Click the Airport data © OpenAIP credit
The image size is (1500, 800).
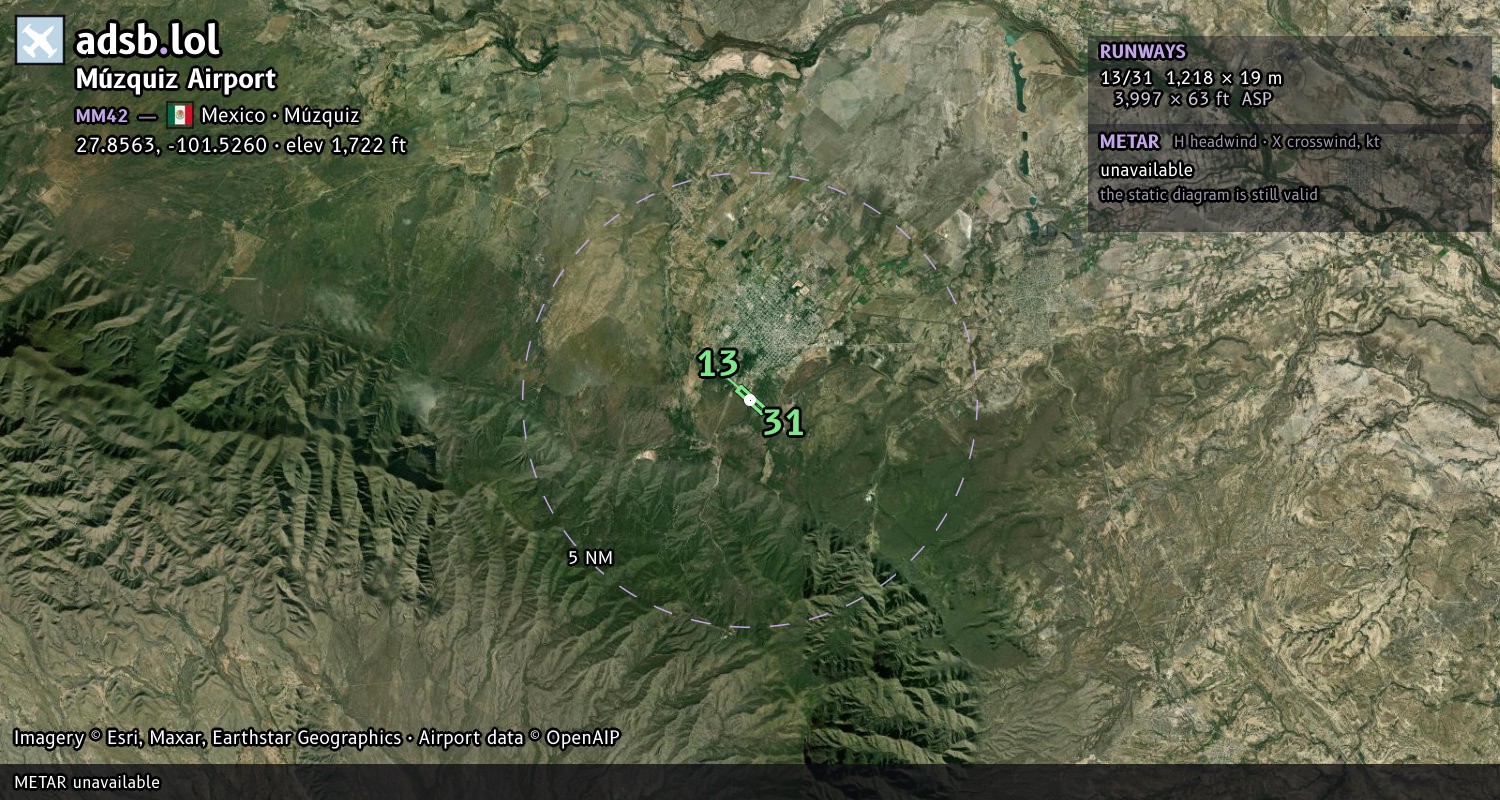[519, 738]
